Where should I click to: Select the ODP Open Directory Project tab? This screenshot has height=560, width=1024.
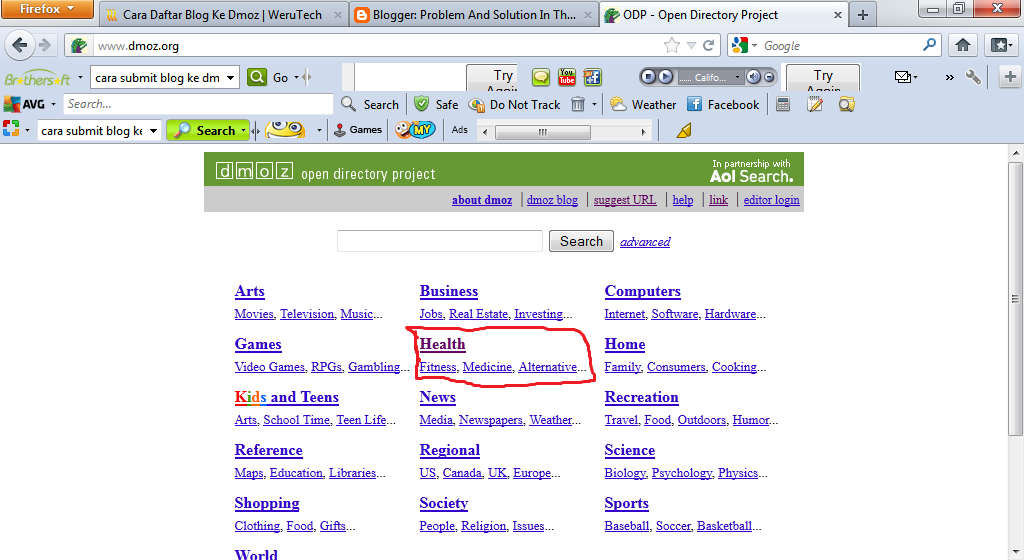(x=723, y=14)
